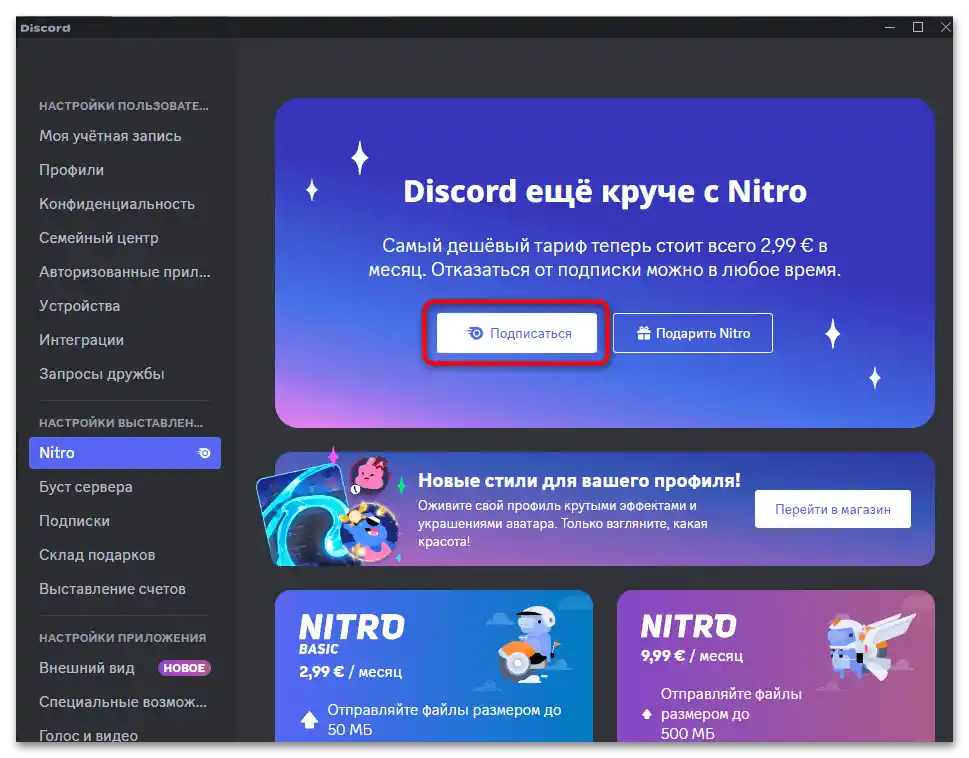
Task: Select the Nitro 9,99 € plan card
Action: tap(776, 666)
